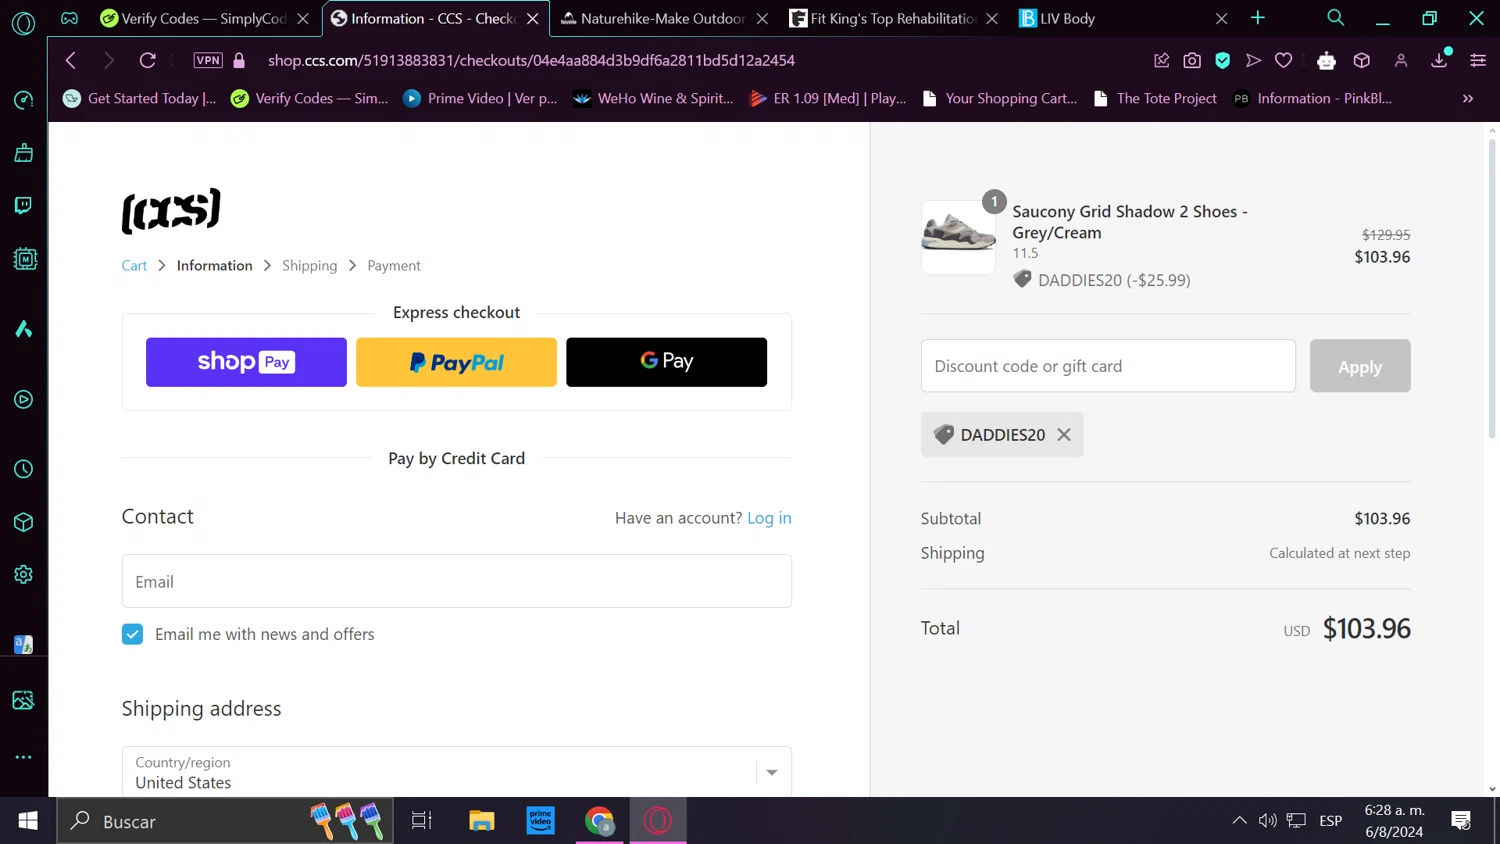Open History clock icon in sidebar
This screenshot has width=1500, height=844.
click(x=23, y=469)
